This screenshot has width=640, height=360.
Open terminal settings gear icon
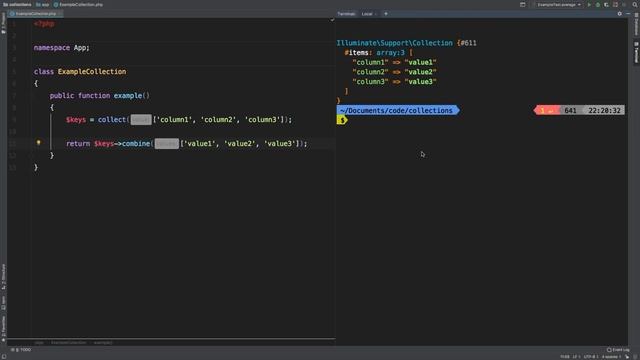tap(620, 13)
